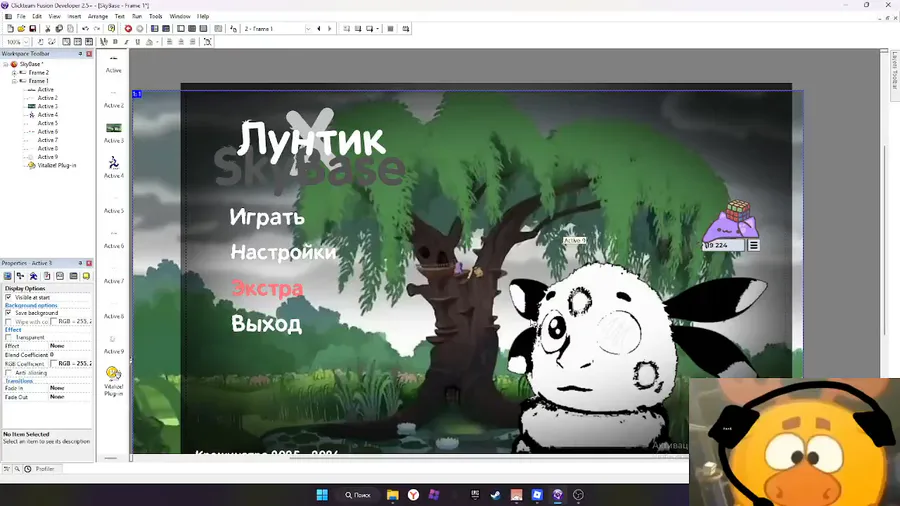Click the Cut scissors icon
The width and height of the screenshot is (900, 506).
tap(48, 29)
